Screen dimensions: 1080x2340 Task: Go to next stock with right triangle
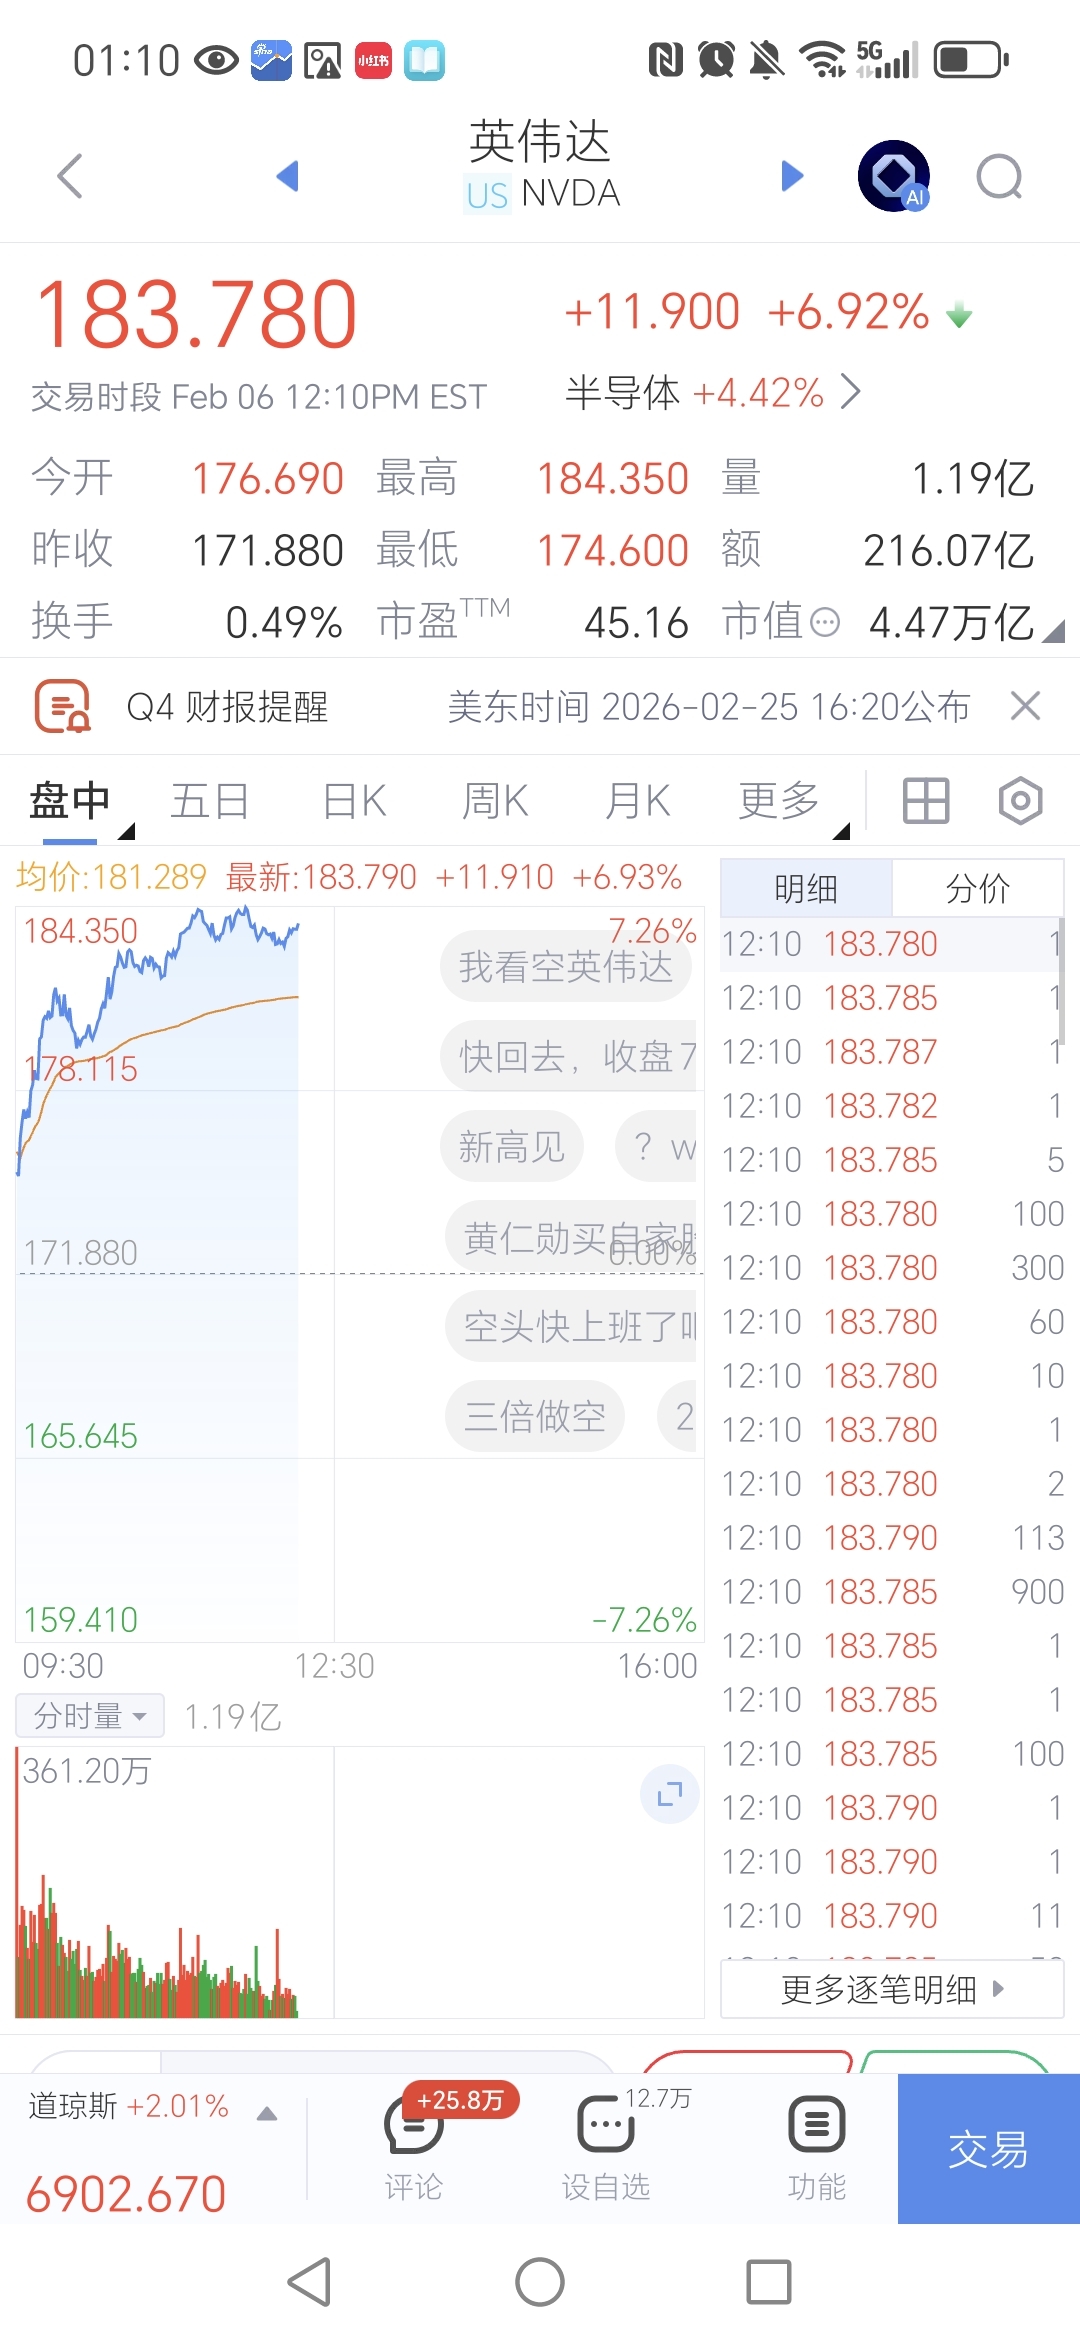792,176
